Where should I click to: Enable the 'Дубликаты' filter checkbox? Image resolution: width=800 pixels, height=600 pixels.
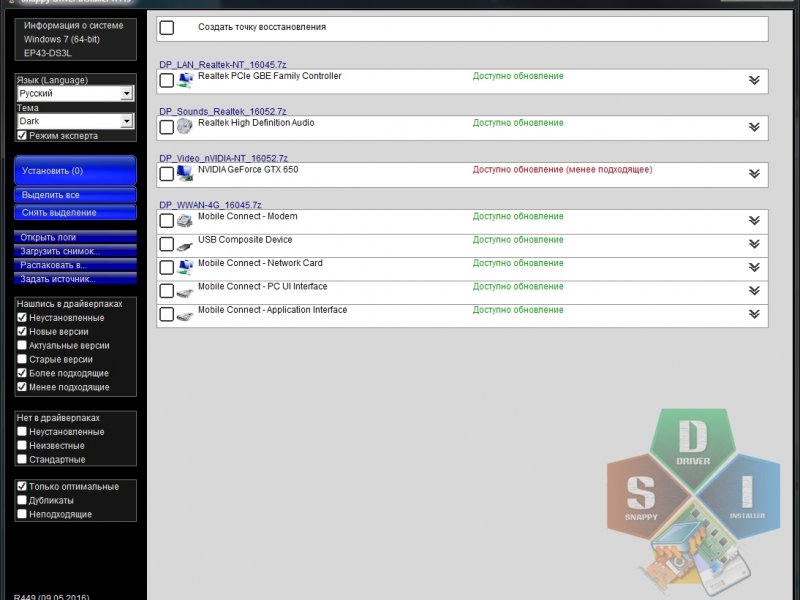[22, 500]
